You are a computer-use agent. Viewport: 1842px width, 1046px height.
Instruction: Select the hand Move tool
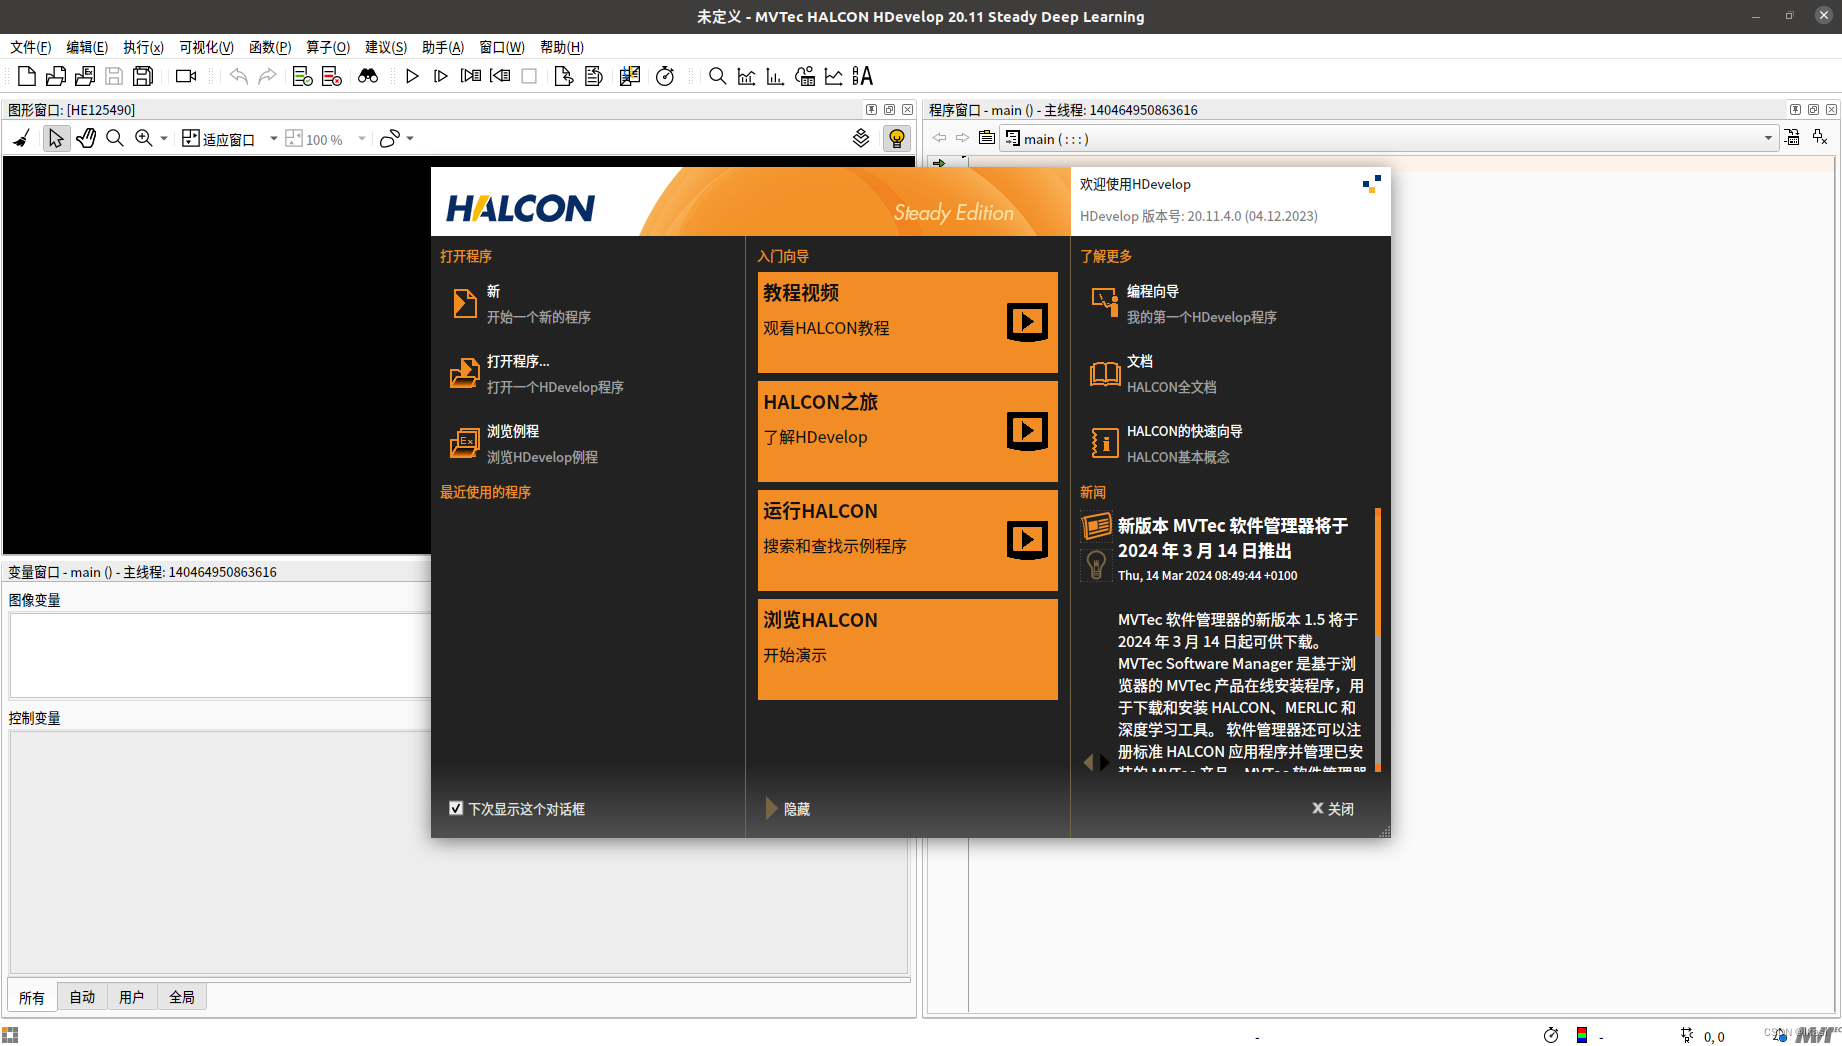pyautogui.click(x=86, y=139)
